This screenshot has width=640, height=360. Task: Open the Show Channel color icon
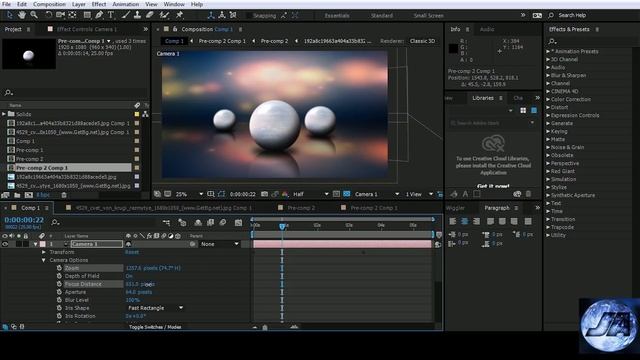pyautogui.click(x=285, y=194)
